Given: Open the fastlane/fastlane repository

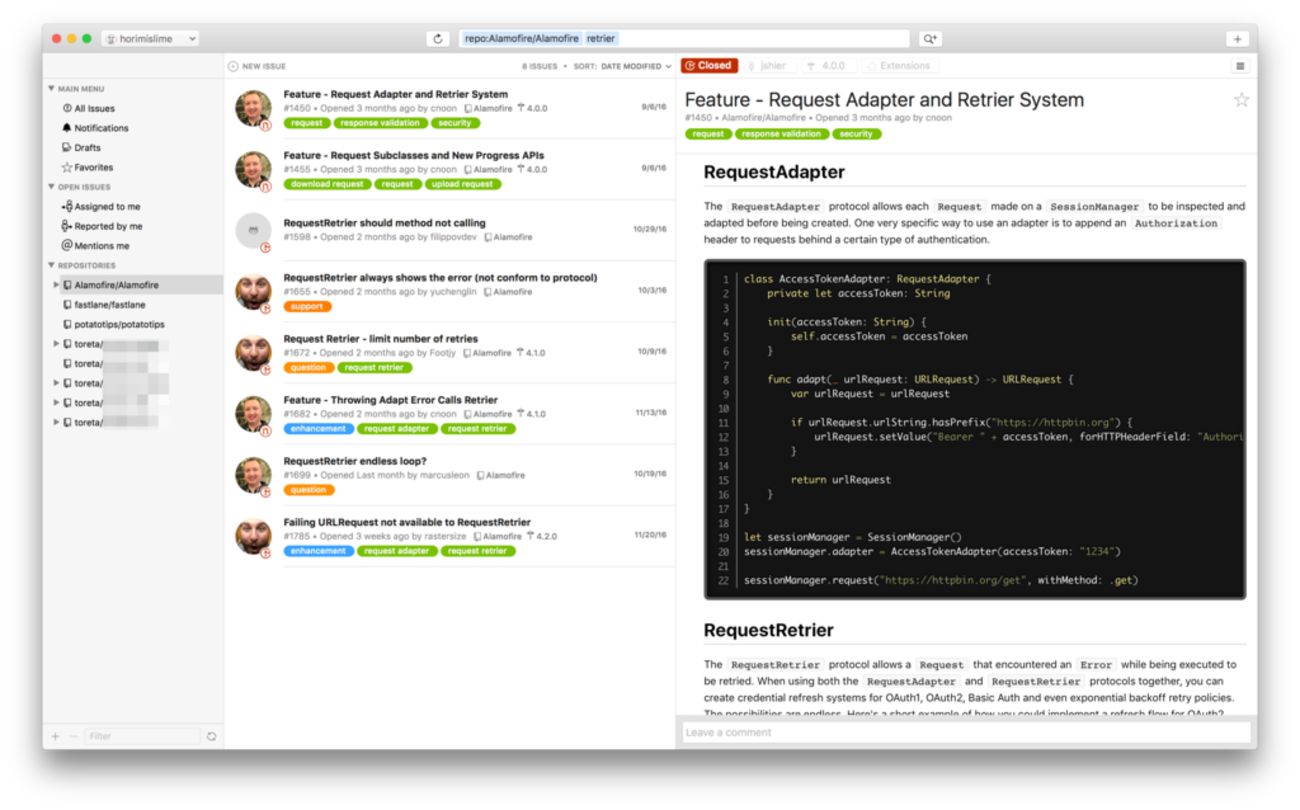Looking at the screenshot, I should [x=109, y=305].
